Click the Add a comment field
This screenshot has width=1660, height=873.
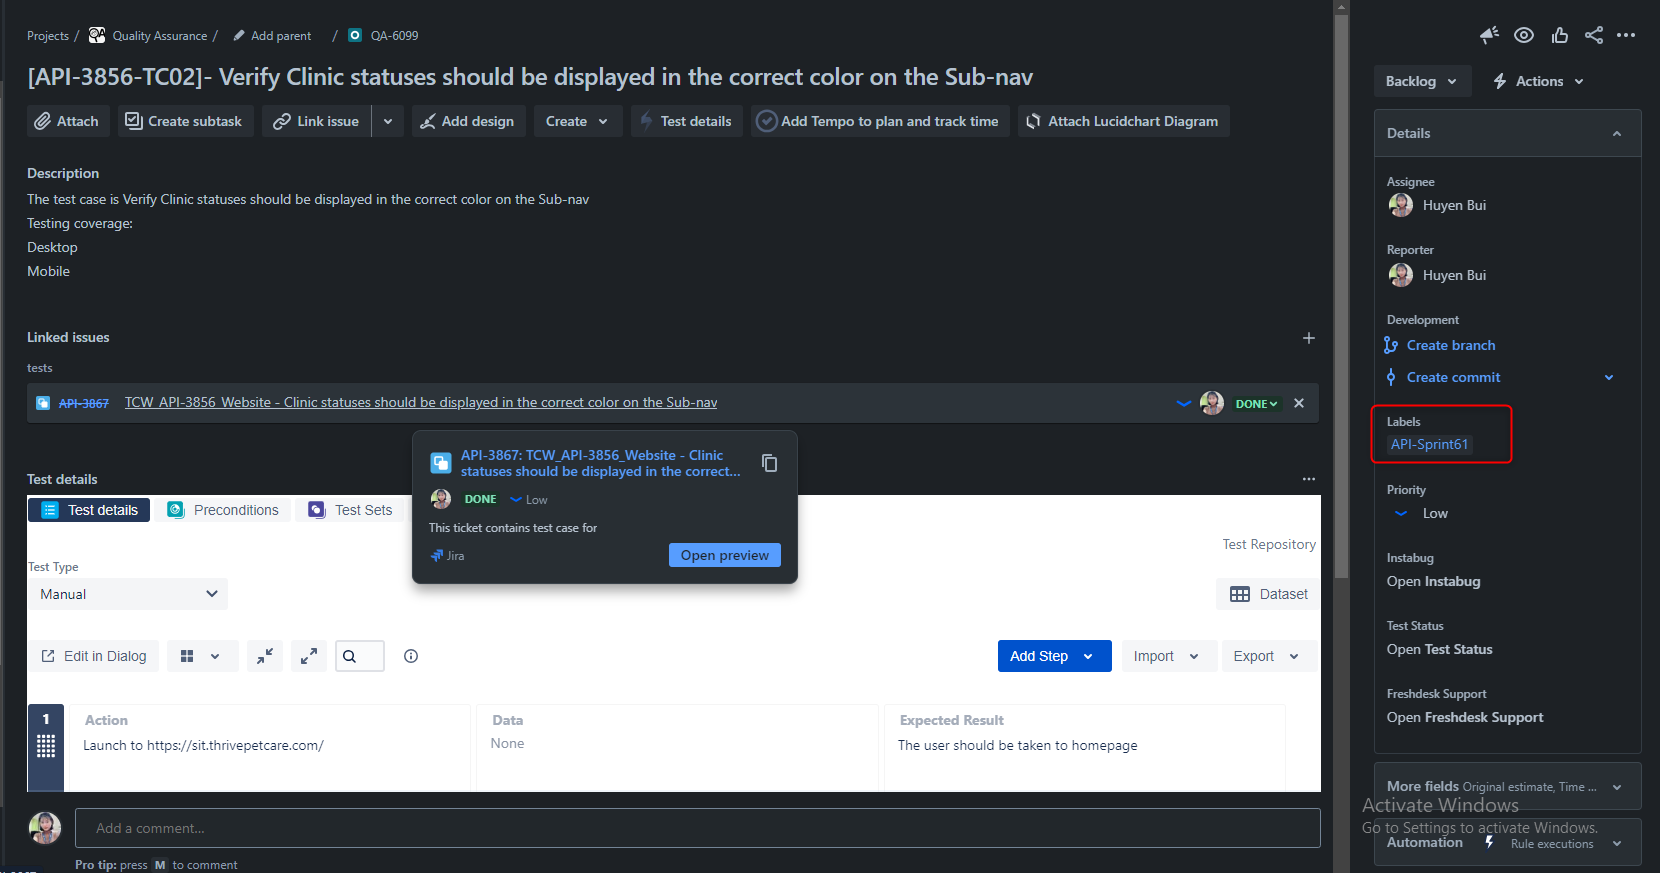[x=697, y=828]
